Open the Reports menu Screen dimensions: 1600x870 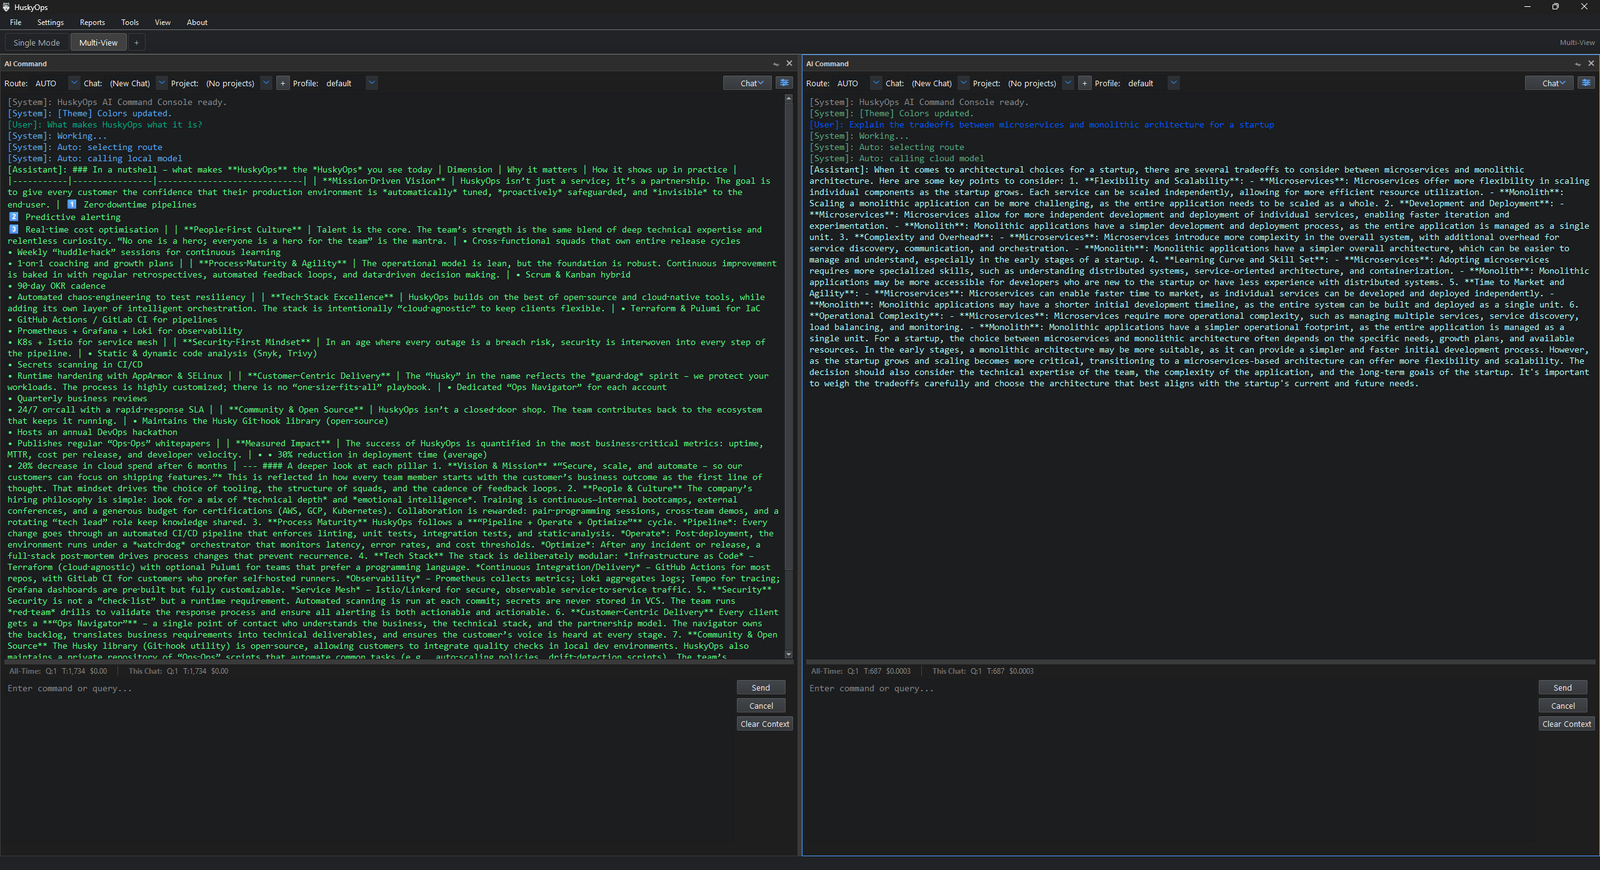click(92, 22)
